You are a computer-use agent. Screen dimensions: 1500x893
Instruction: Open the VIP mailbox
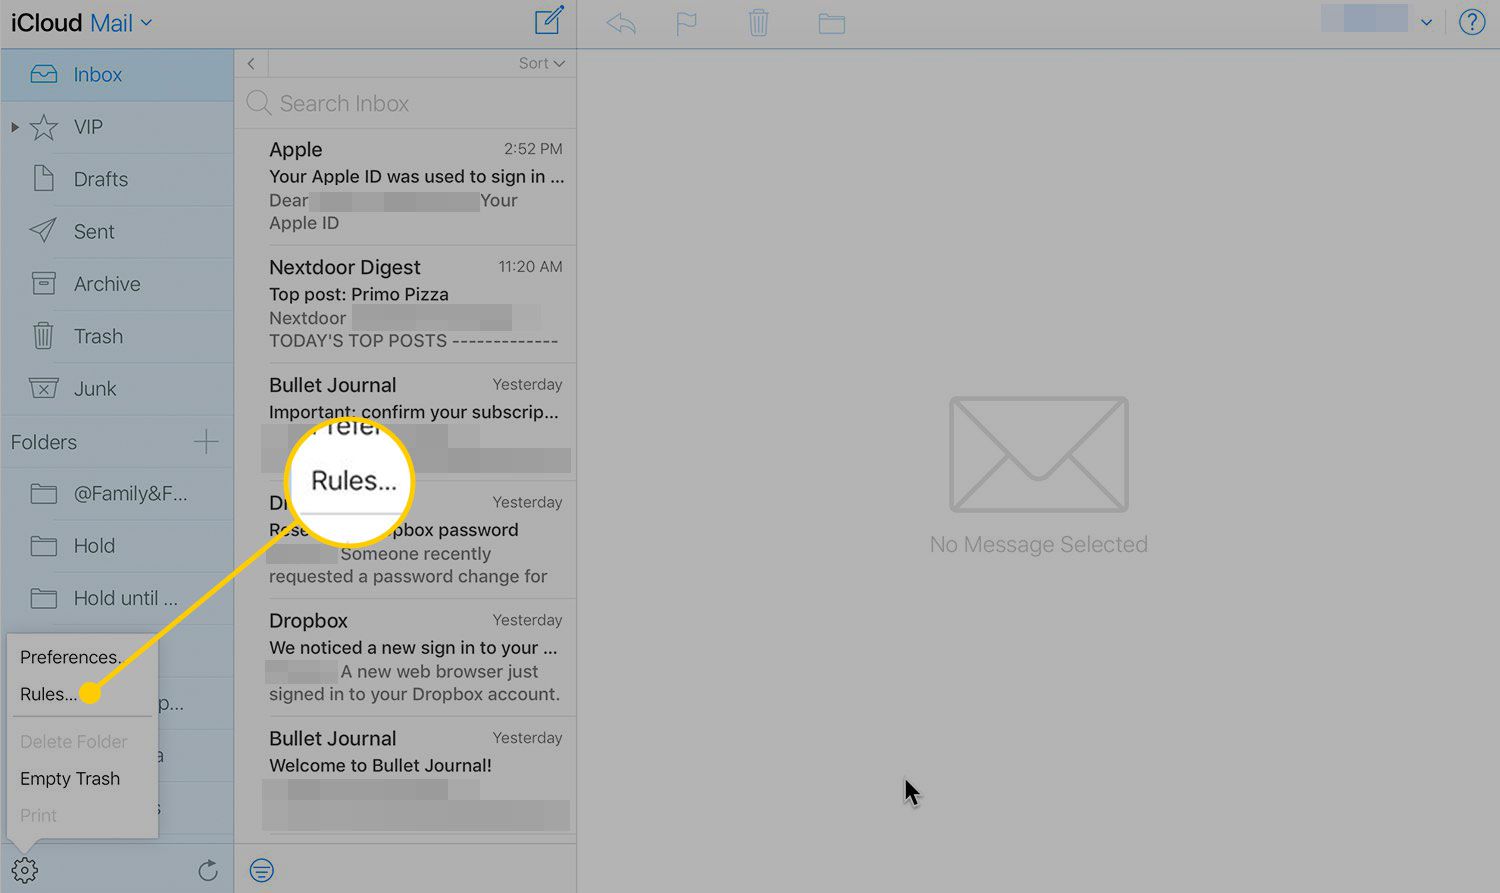118,127
